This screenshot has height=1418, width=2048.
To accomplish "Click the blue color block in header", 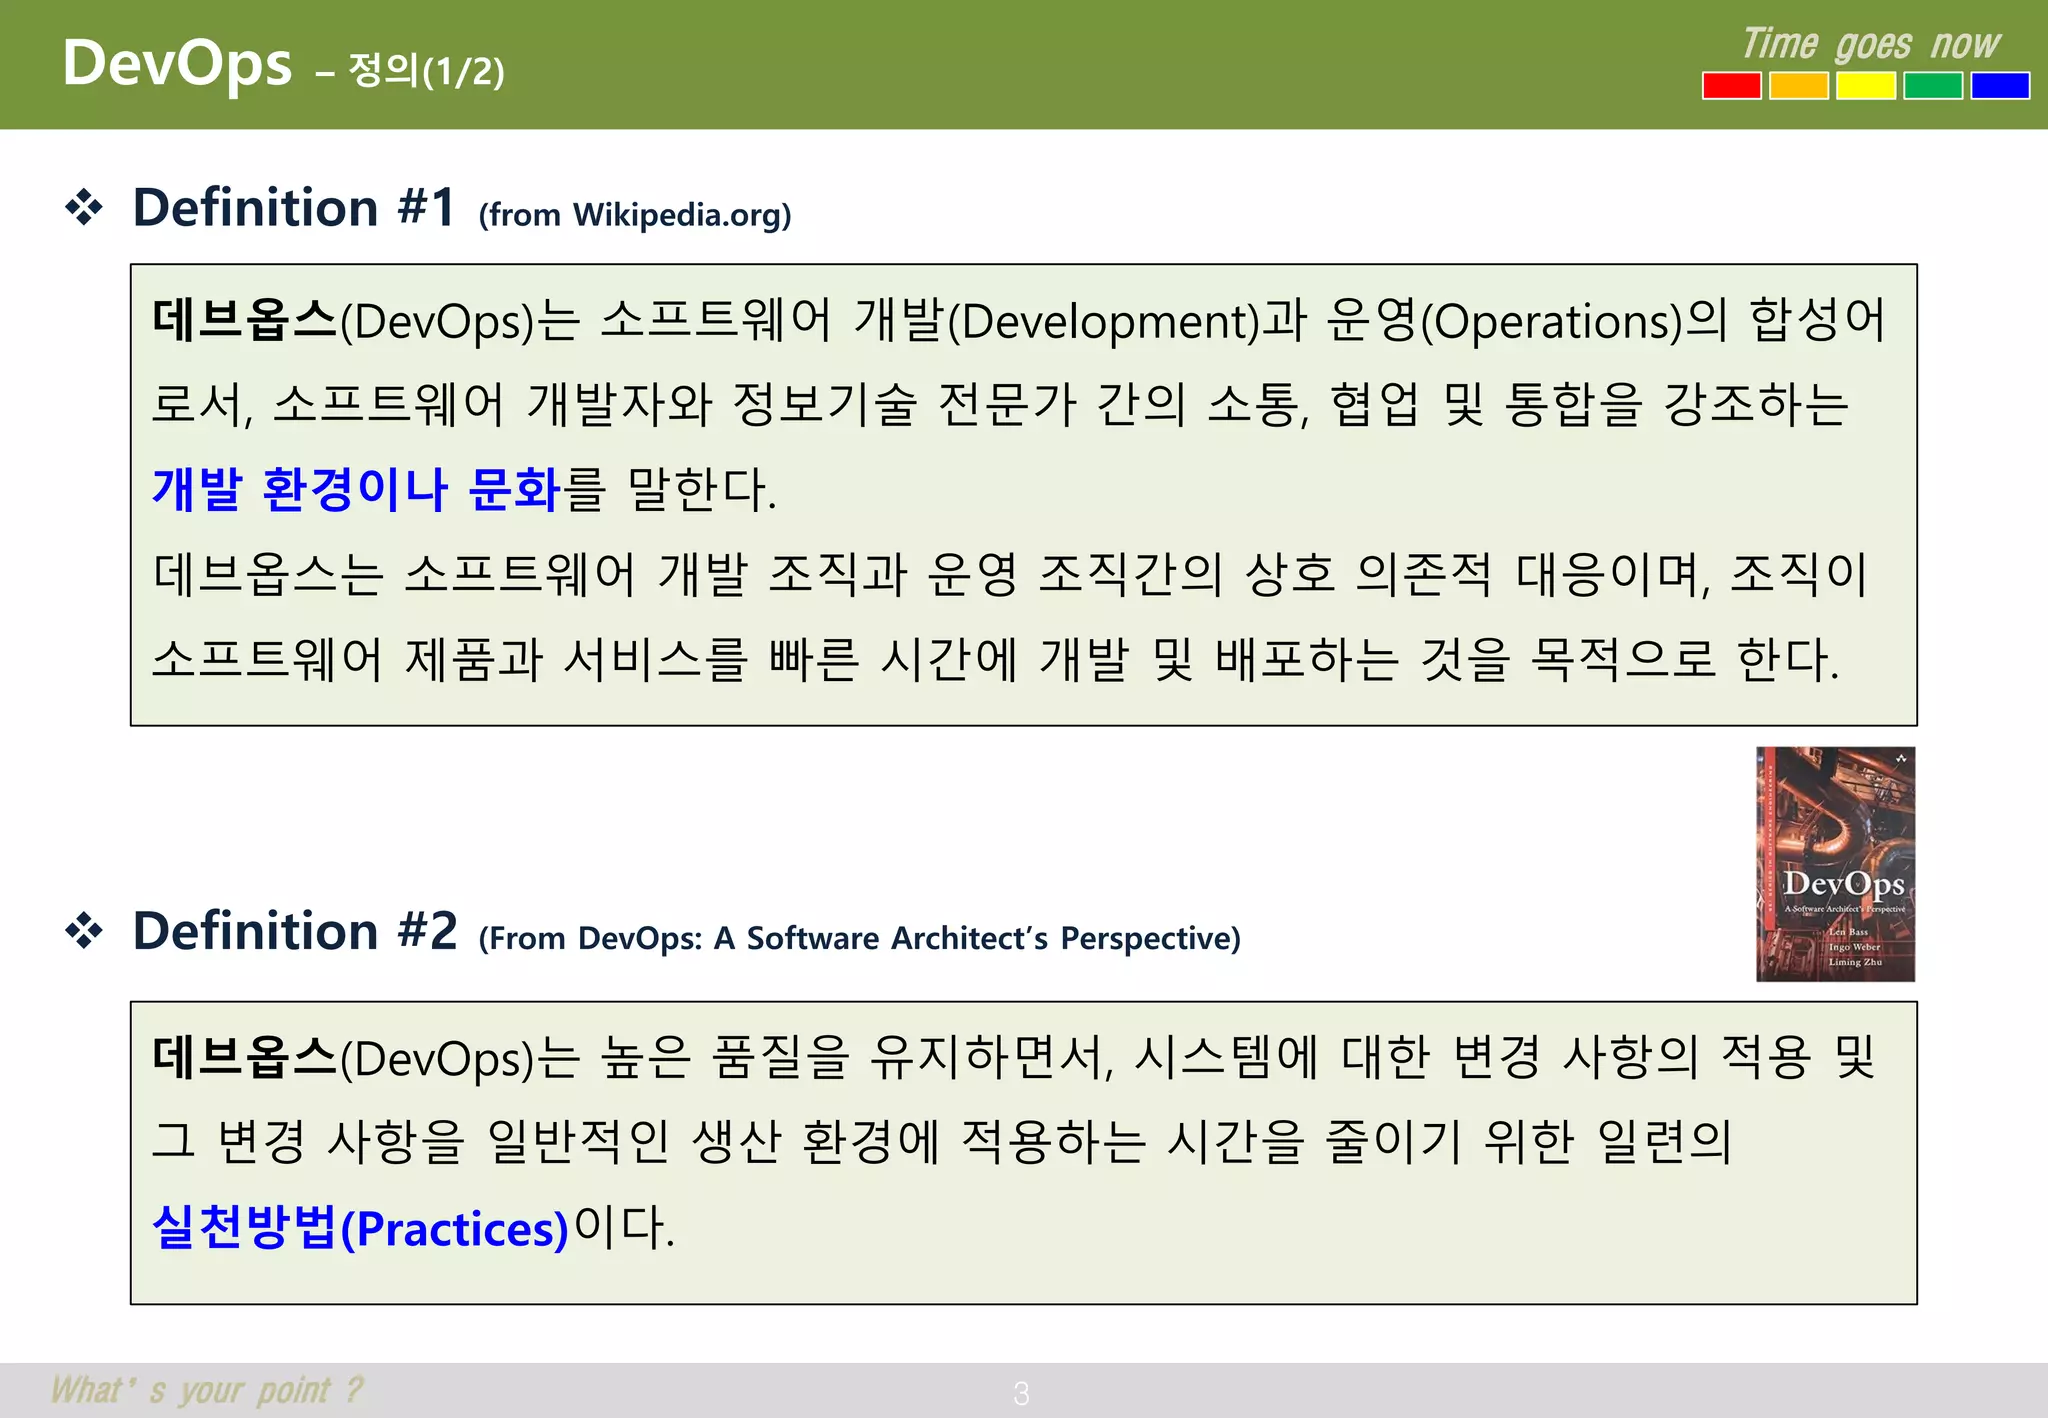I will [x=1999, y=86].
